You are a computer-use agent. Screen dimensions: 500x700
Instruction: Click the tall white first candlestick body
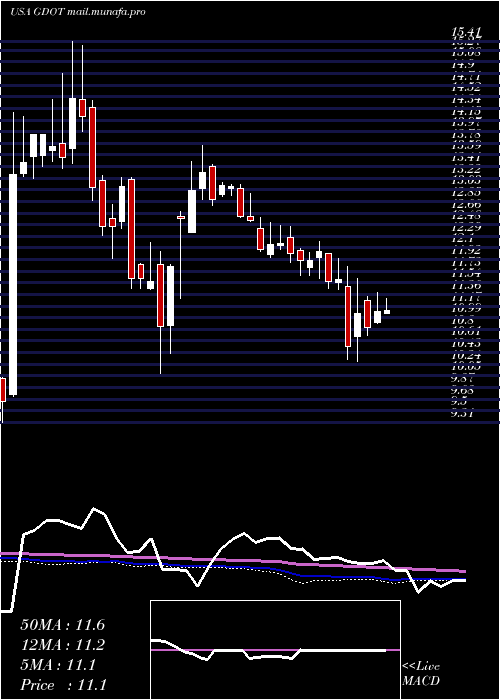[x=13, y=284]
